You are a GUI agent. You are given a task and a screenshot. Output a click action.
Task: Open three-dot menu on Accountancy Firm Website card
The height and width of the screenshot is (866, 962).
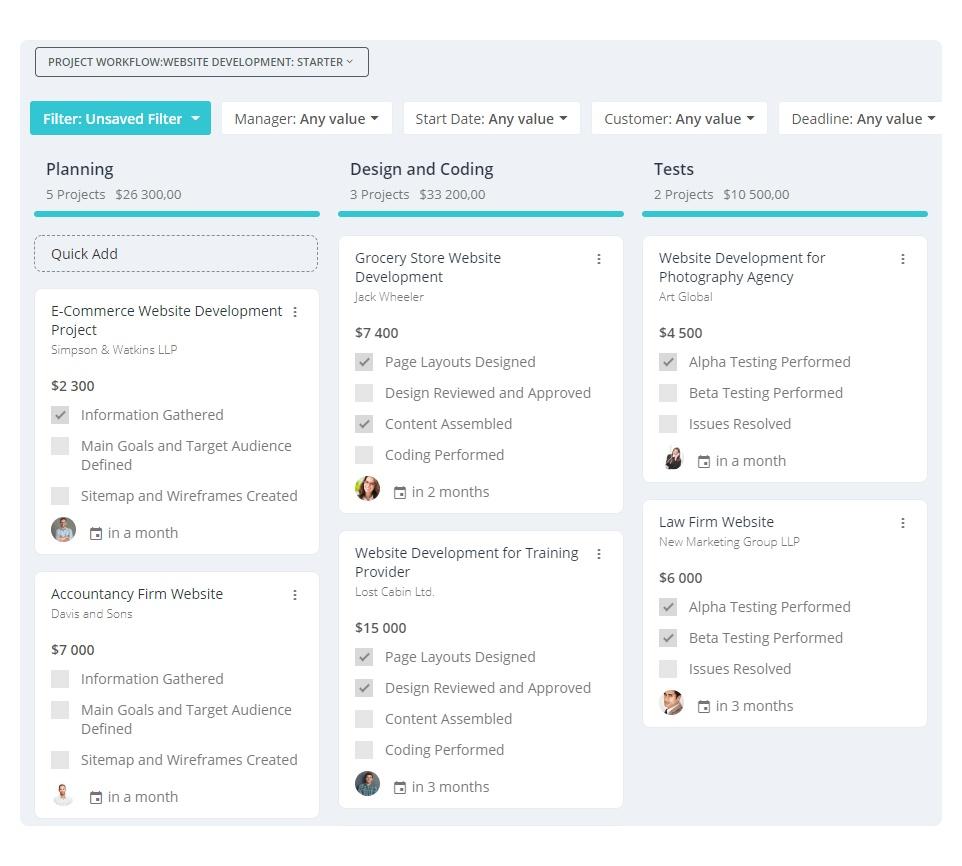(x=295, y=595)
